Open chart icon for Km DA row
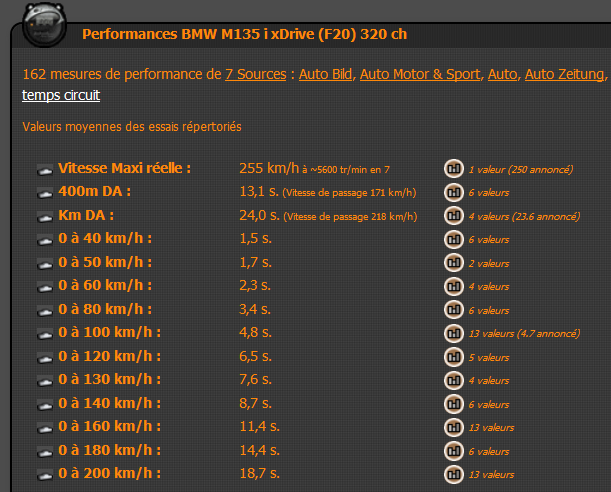Screen dimensions: 611x492 coord(454,216)
